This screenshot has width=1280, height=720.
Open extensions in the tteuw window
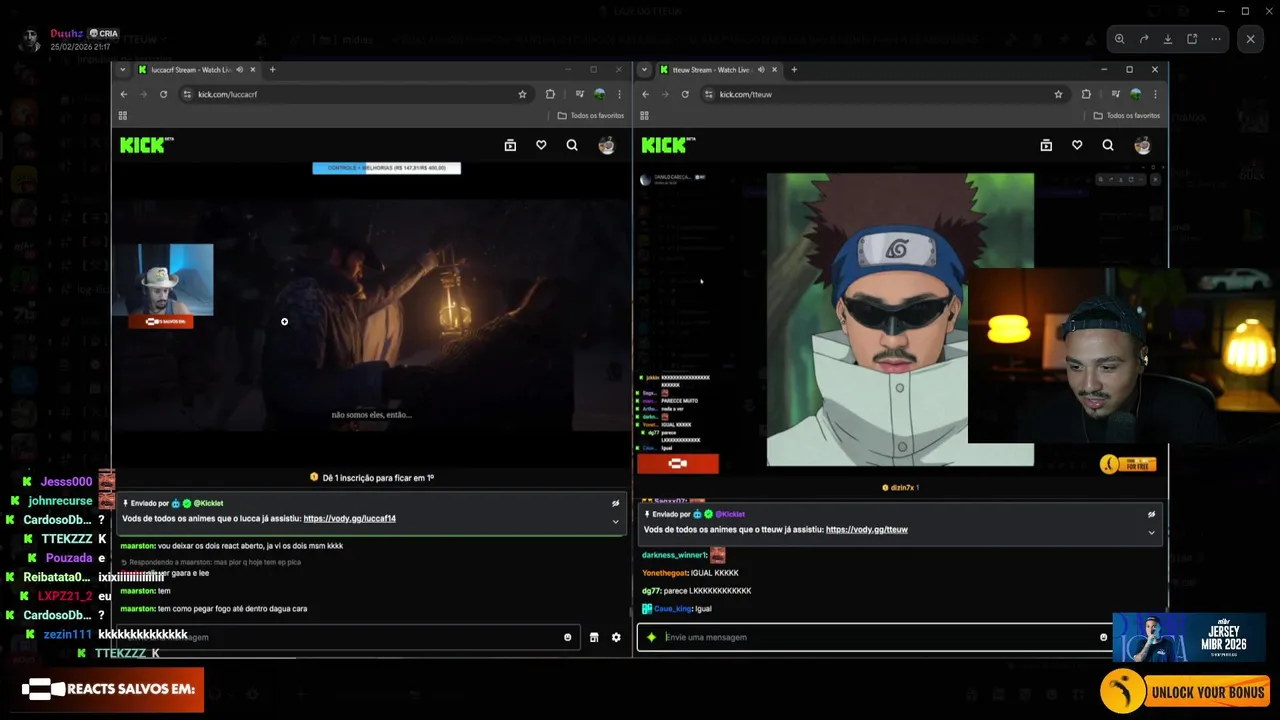(x=1086, y=94)
